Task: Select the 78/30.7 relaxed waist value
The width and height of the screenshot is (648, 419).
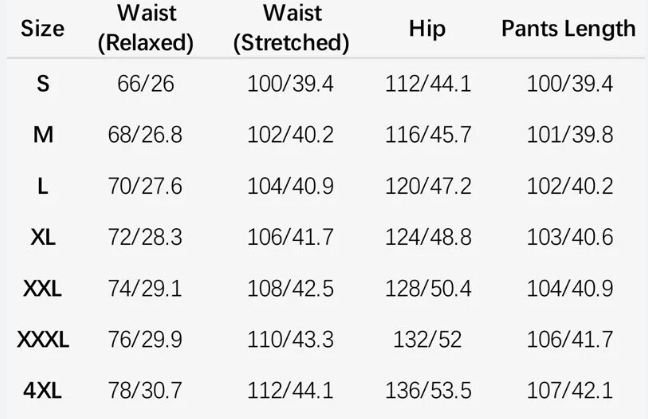Action: tap(145, 390)
